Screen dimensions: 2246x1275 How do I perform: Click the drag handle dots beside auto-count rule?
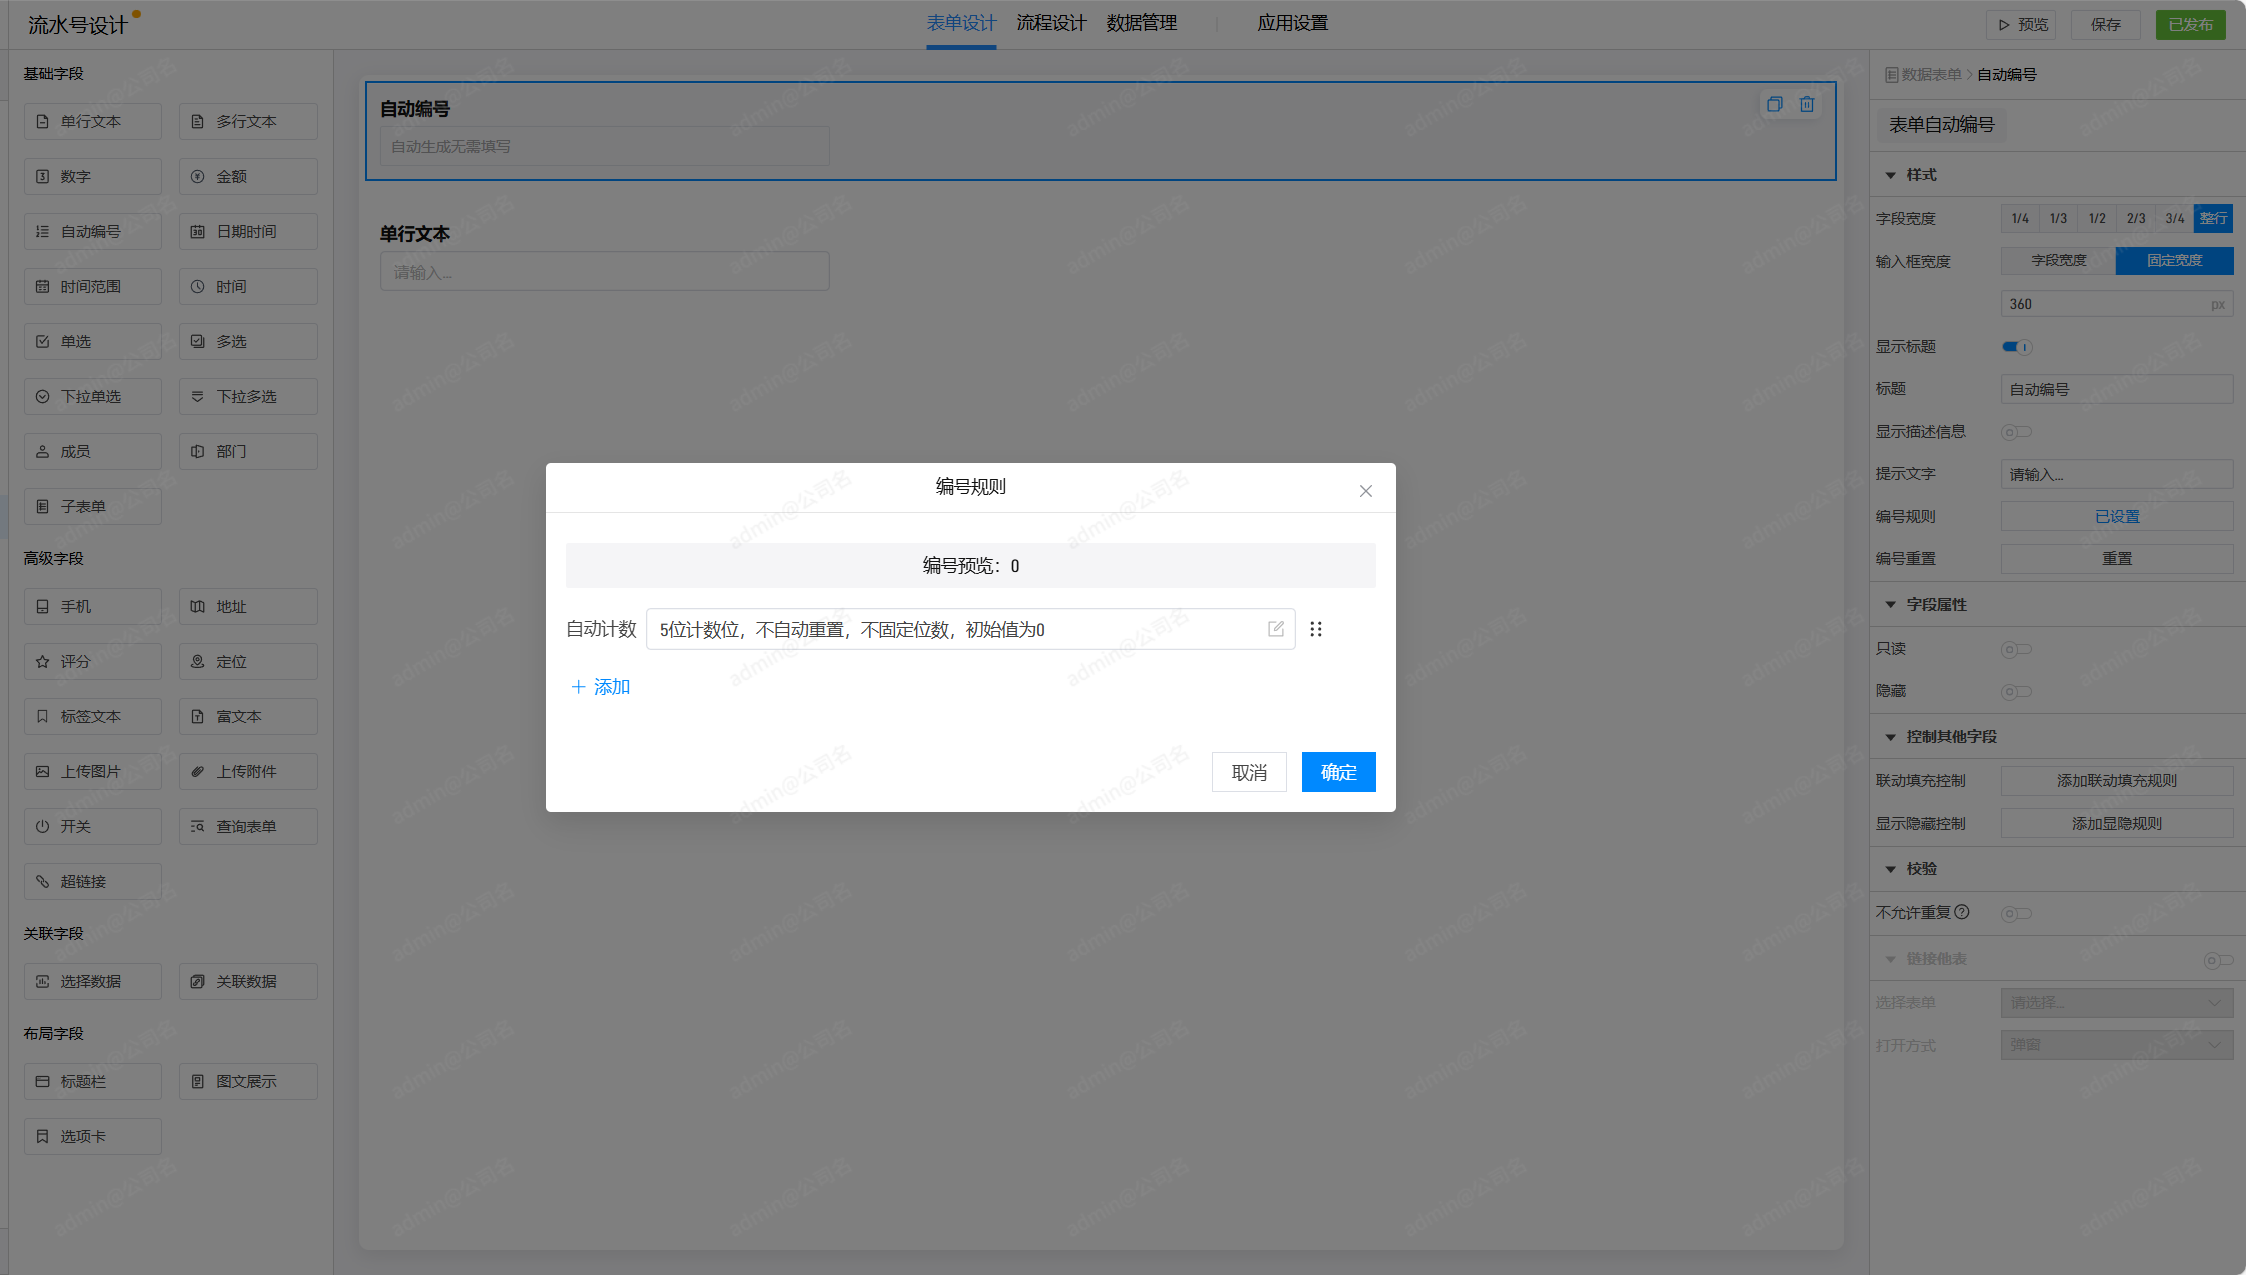click(x=1316, y=629)
